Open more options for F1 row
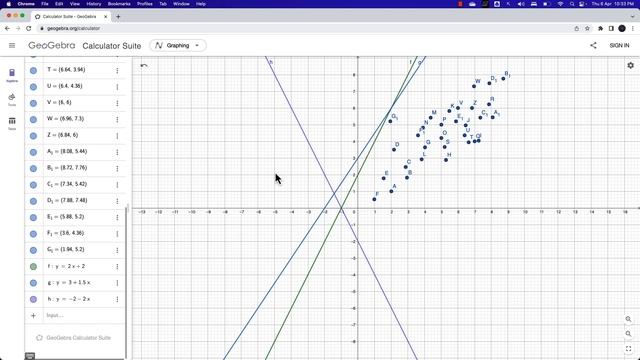Image resolution: width=640 pixels, height=360 pixels. [x=117, y=233]
